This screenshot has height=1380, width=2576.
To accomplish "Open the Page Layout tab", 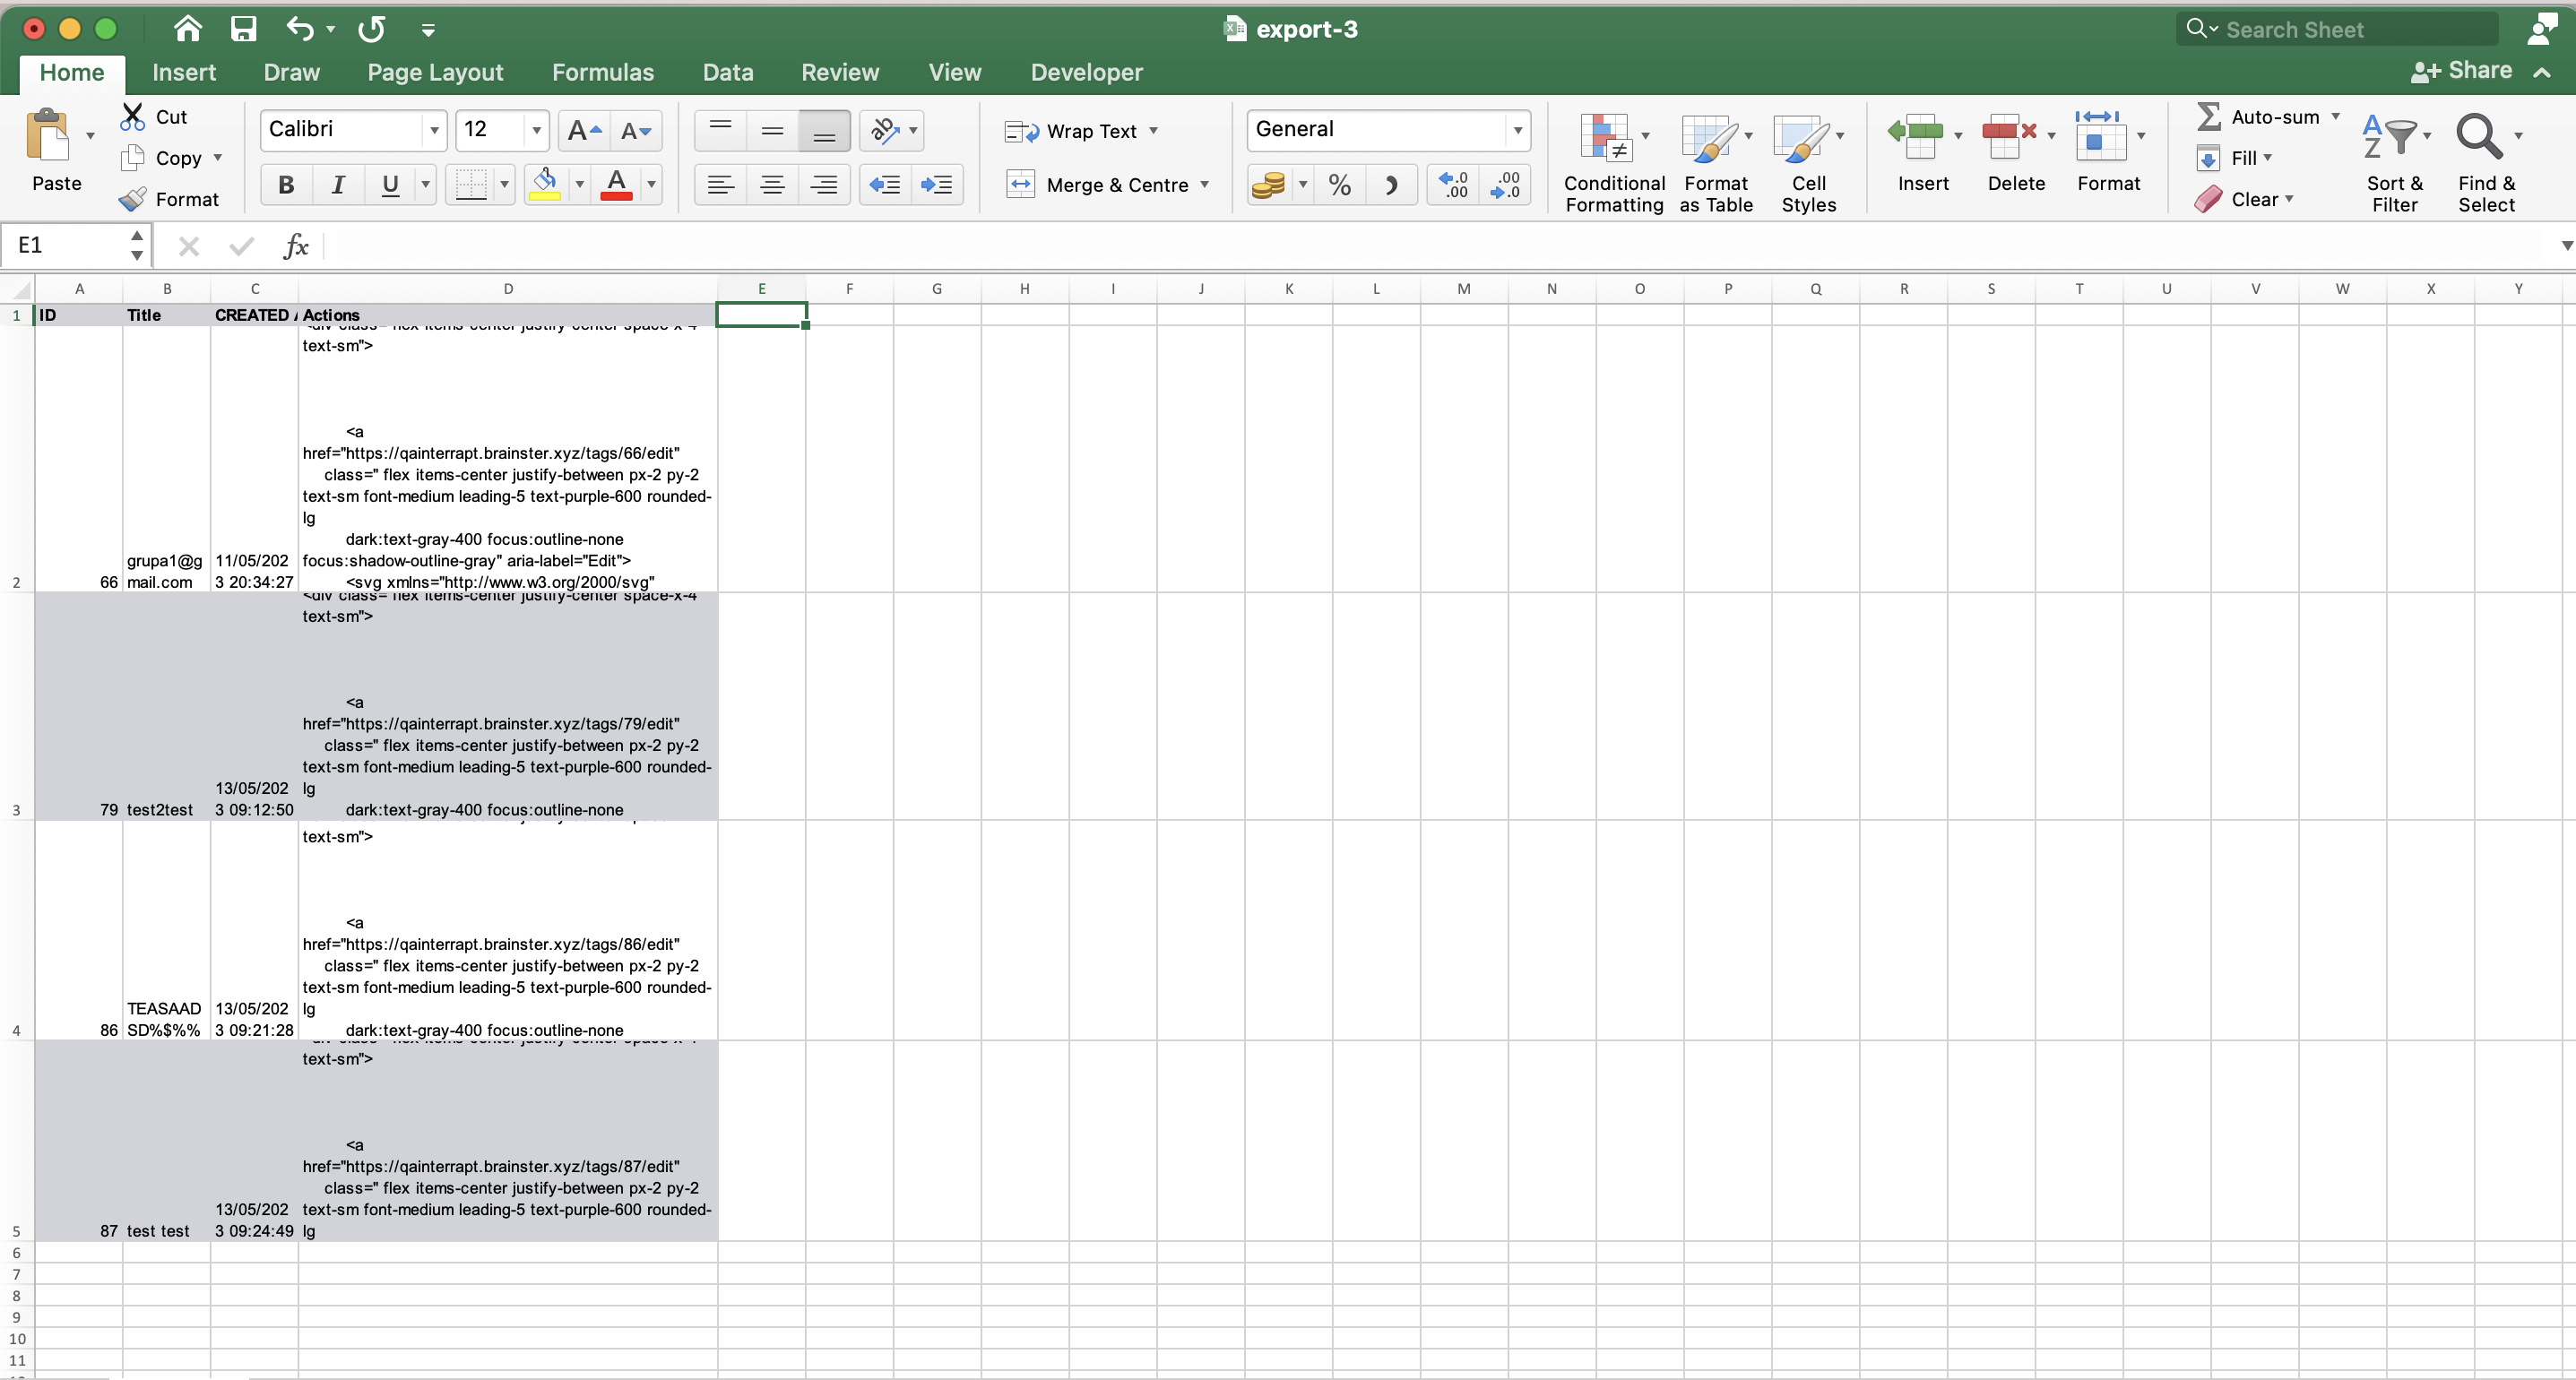I will point(434,72).
